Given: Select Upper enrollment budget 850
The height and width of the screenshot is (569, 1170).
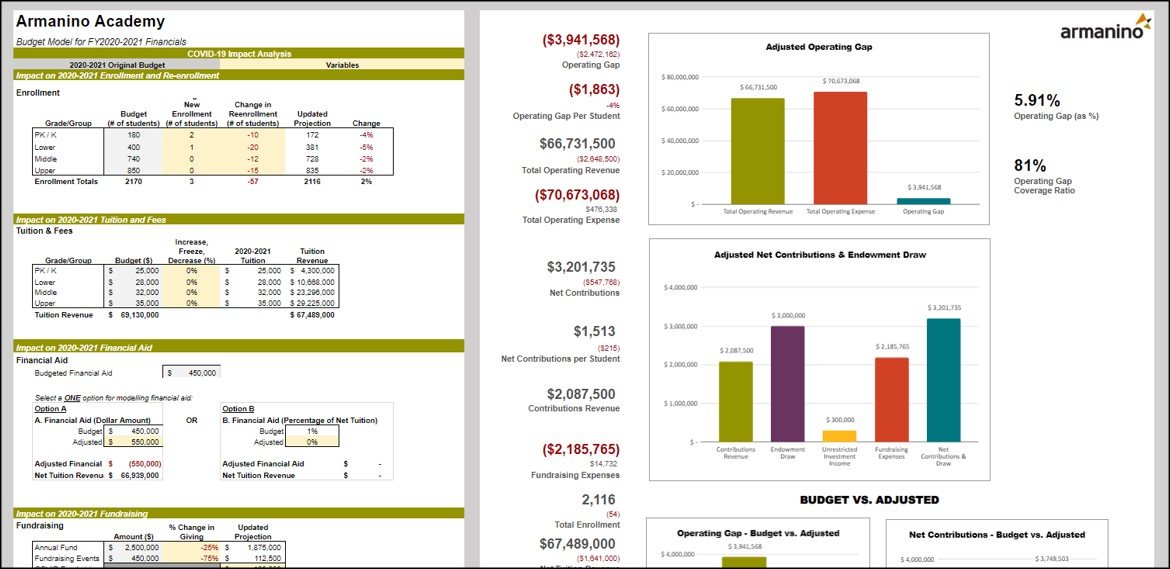Looking at the screenshot, I should [133, 171].
